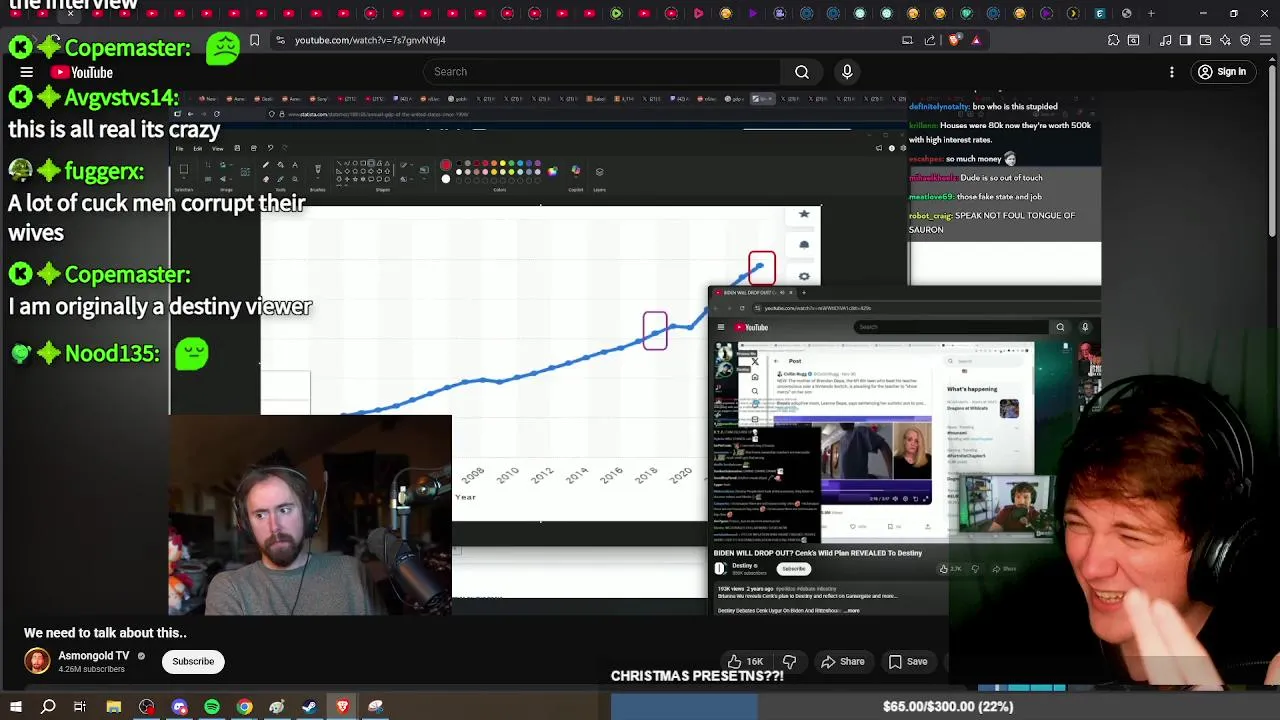Click the share page icon in address bar
The height and width of the screenshot is (720, 1280).
pos(930,40)
